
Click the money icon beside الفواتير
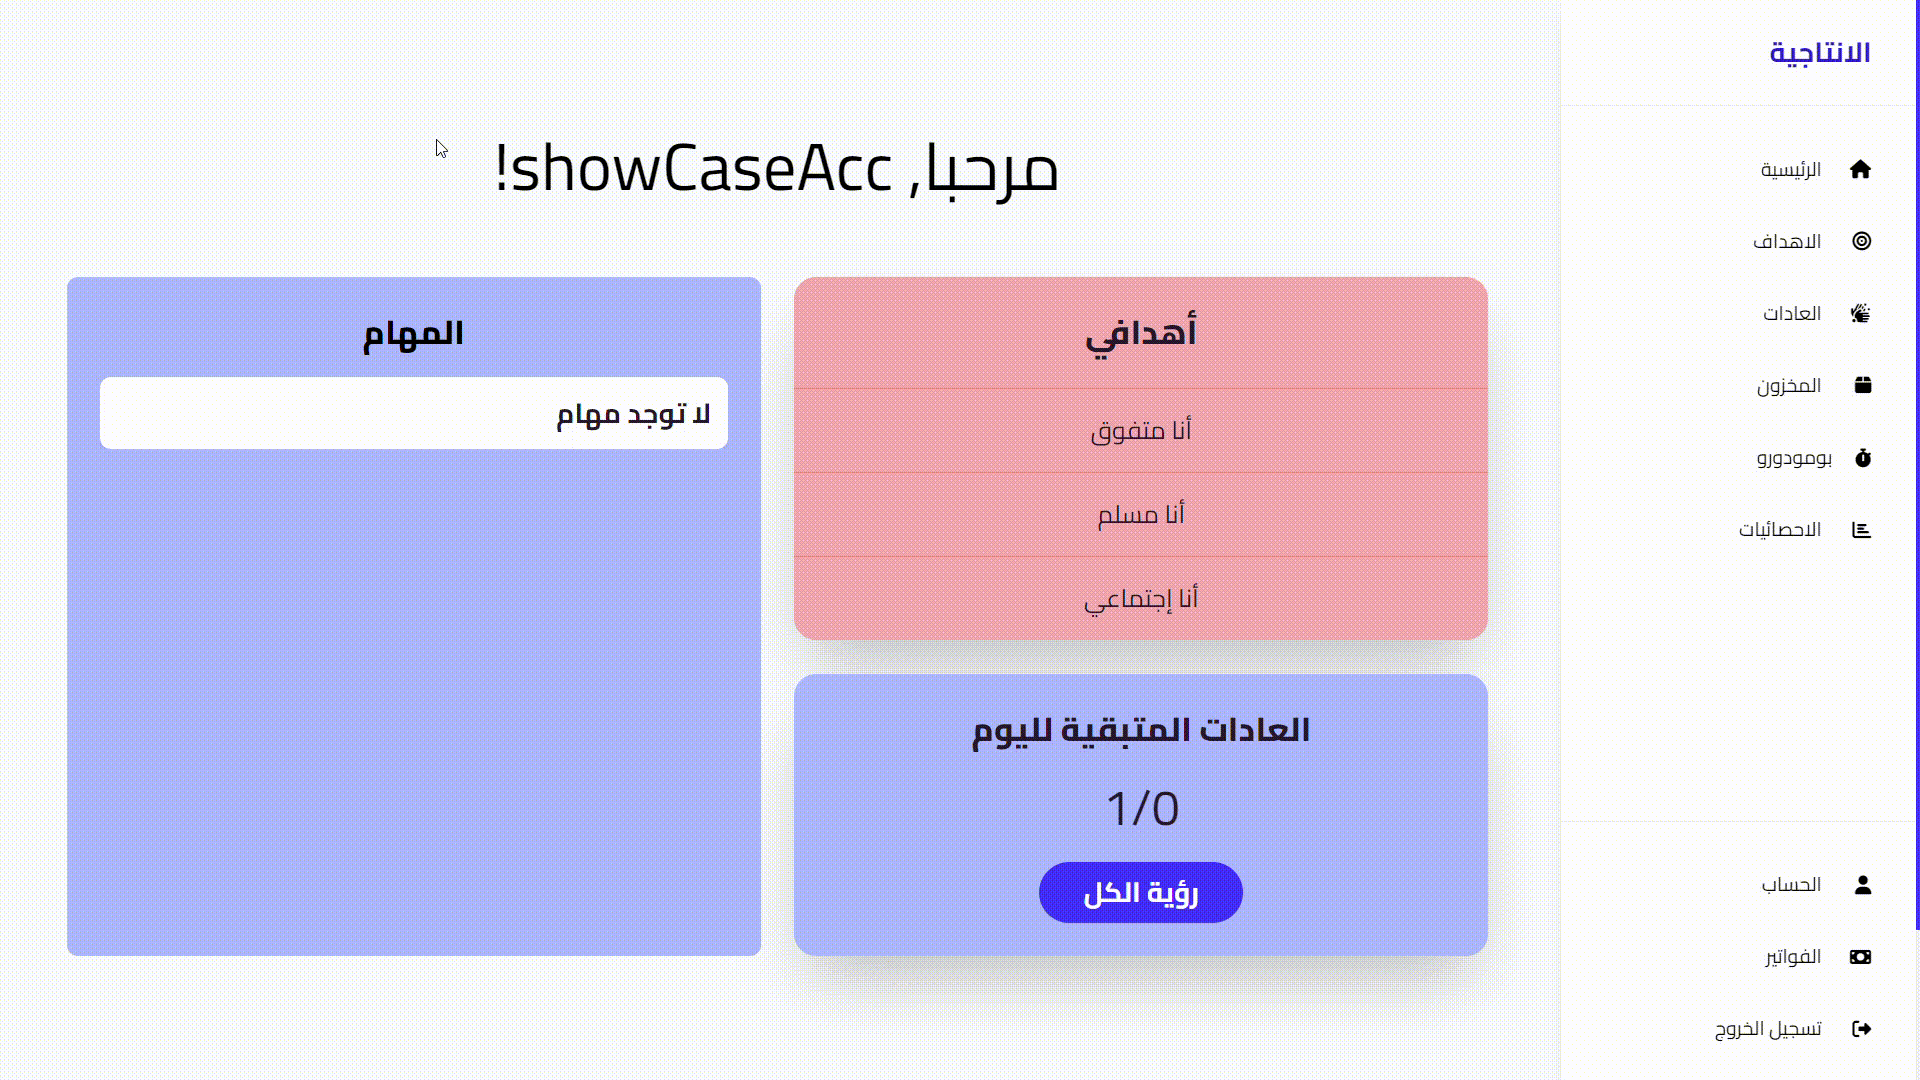[x=1861, y=955]
